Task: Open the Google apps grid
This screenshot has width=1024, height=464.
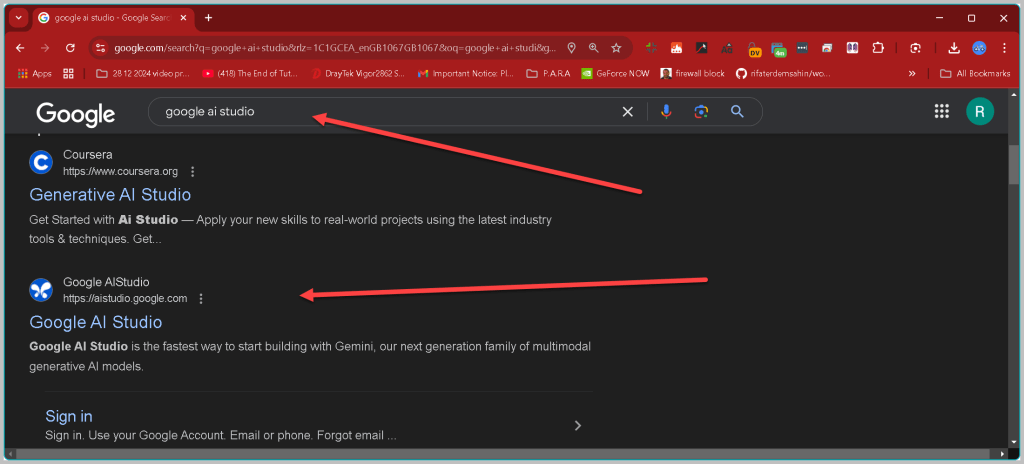Action: pos(942,112)
